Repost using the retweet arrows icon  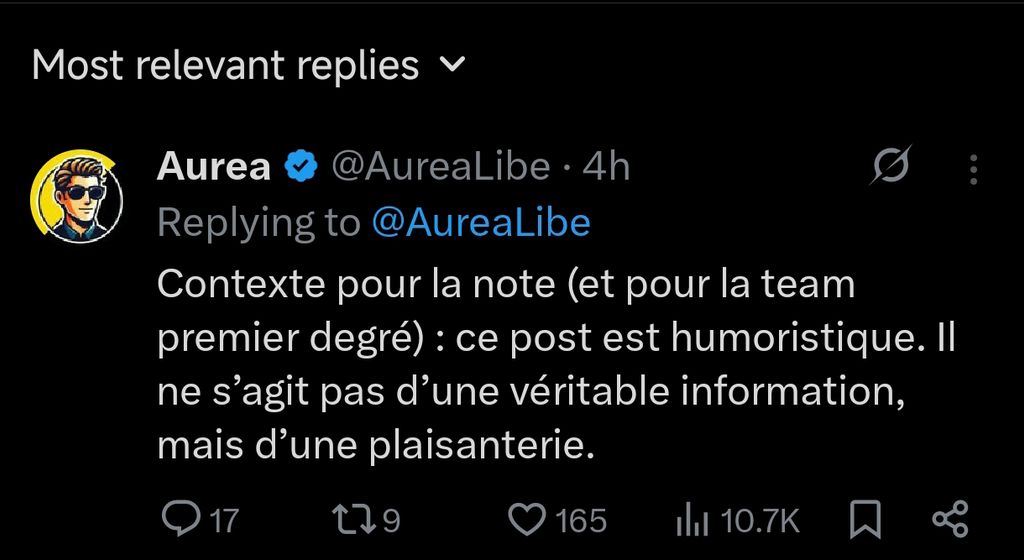[354, 519]
